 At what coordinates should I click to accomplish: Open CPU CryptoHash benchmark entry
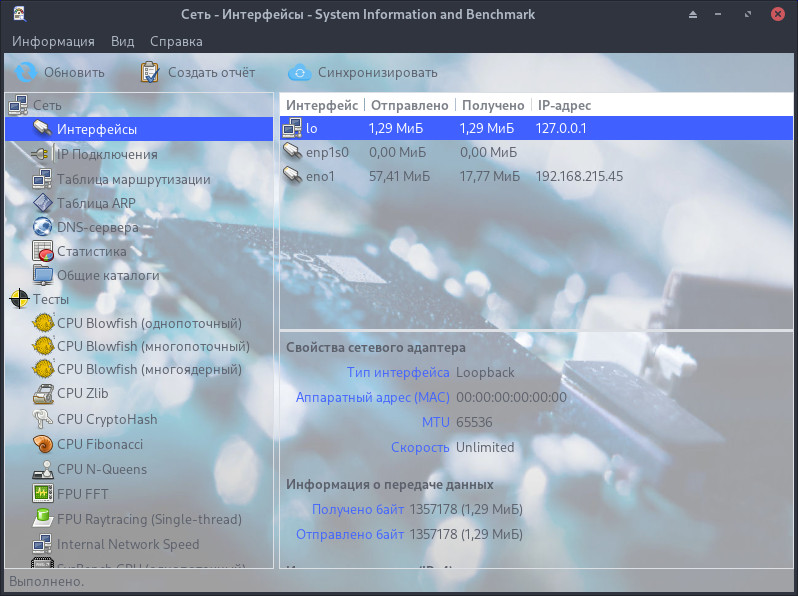(107, 419)
